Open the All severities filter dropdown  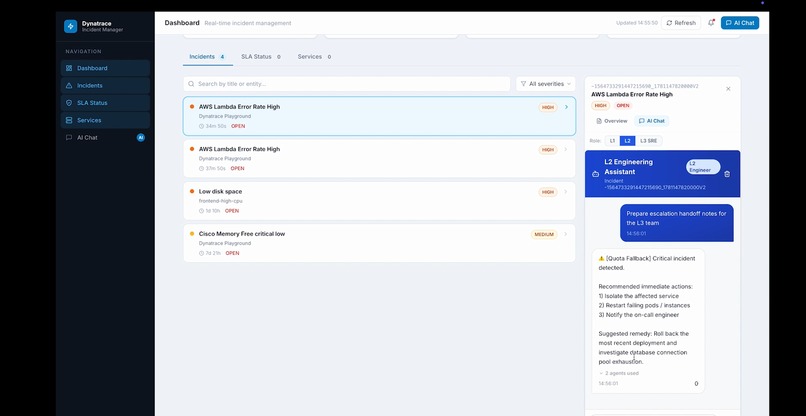[545, 84]
